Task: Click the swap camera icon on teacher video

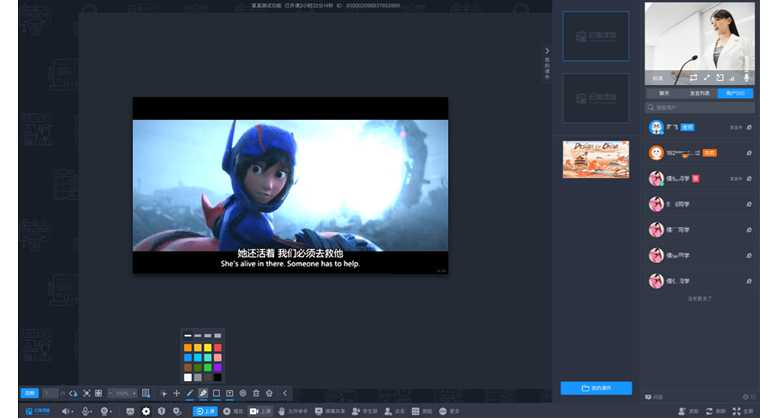Action: 693,78
